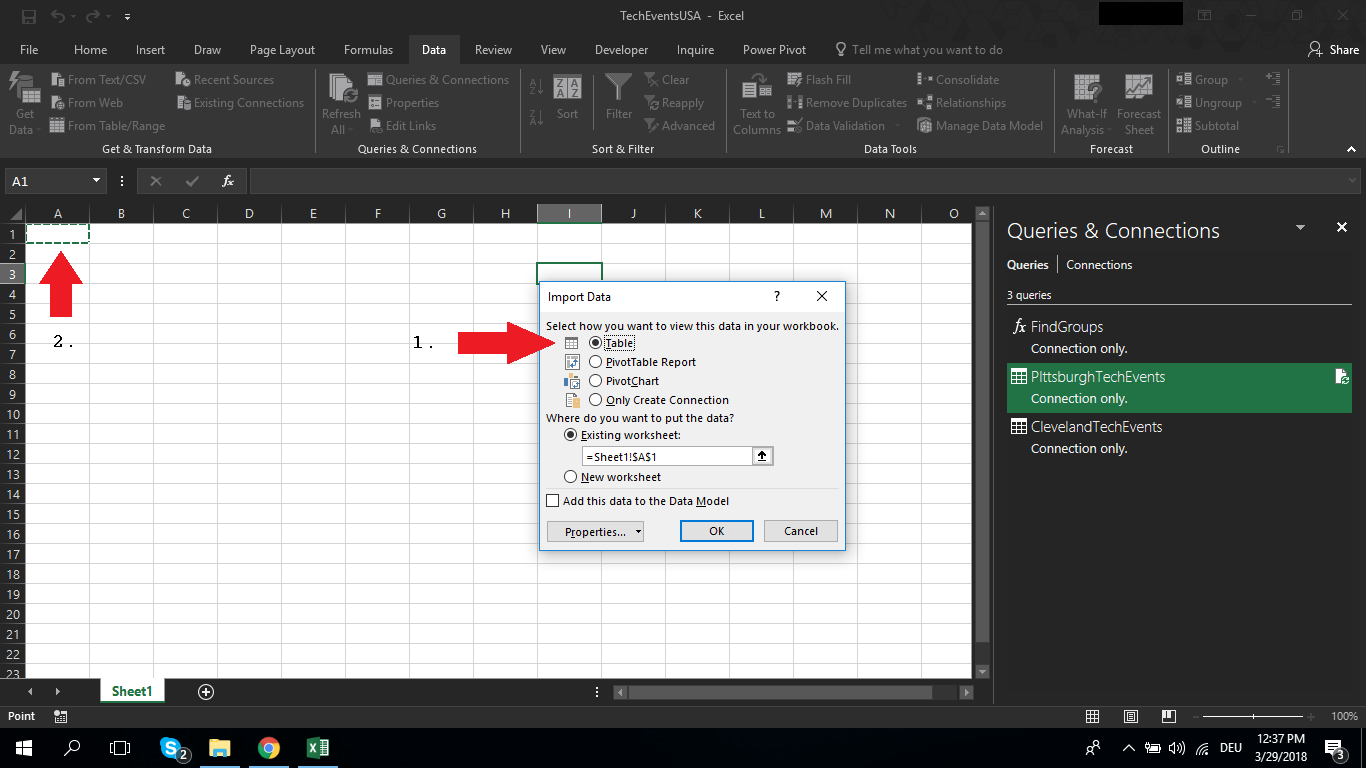Open the Queries & Connections pane options arrow
The height and width of the screenshot is (768, 1366).
click(x=1300, y=228)
